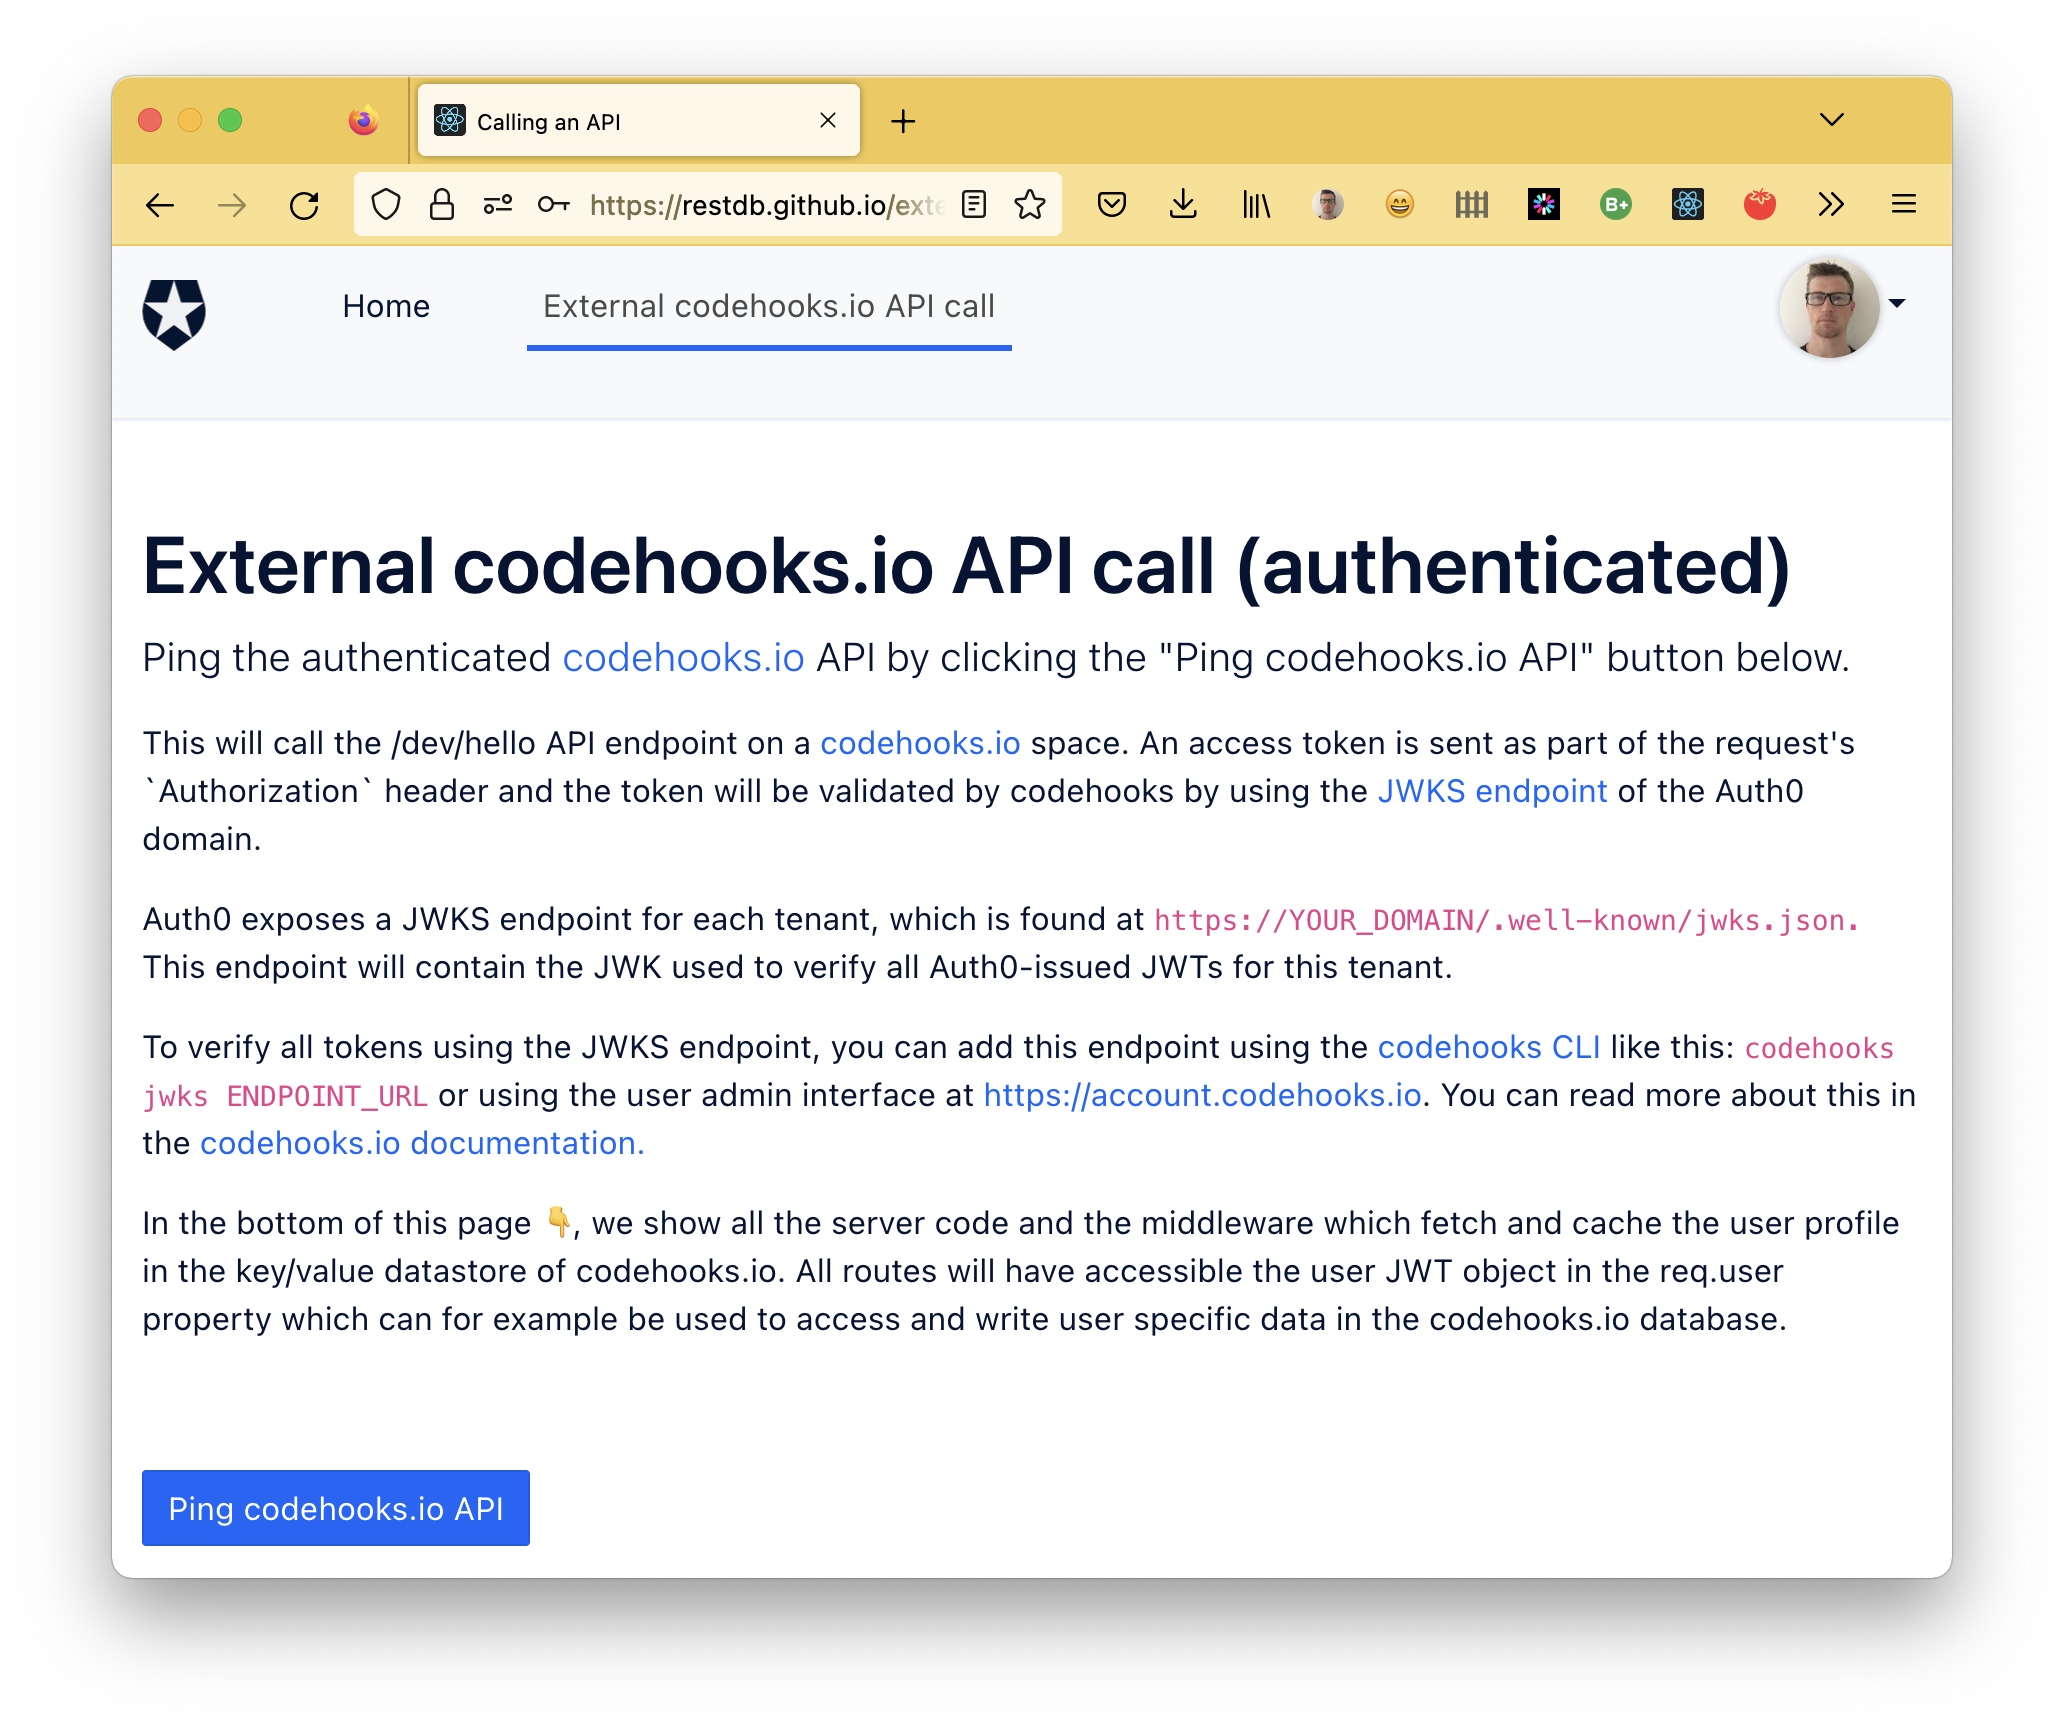List all tabs dropdown chevron
The width and height of the screenshot is (2064, 1726).
(x=1832, y=120)
